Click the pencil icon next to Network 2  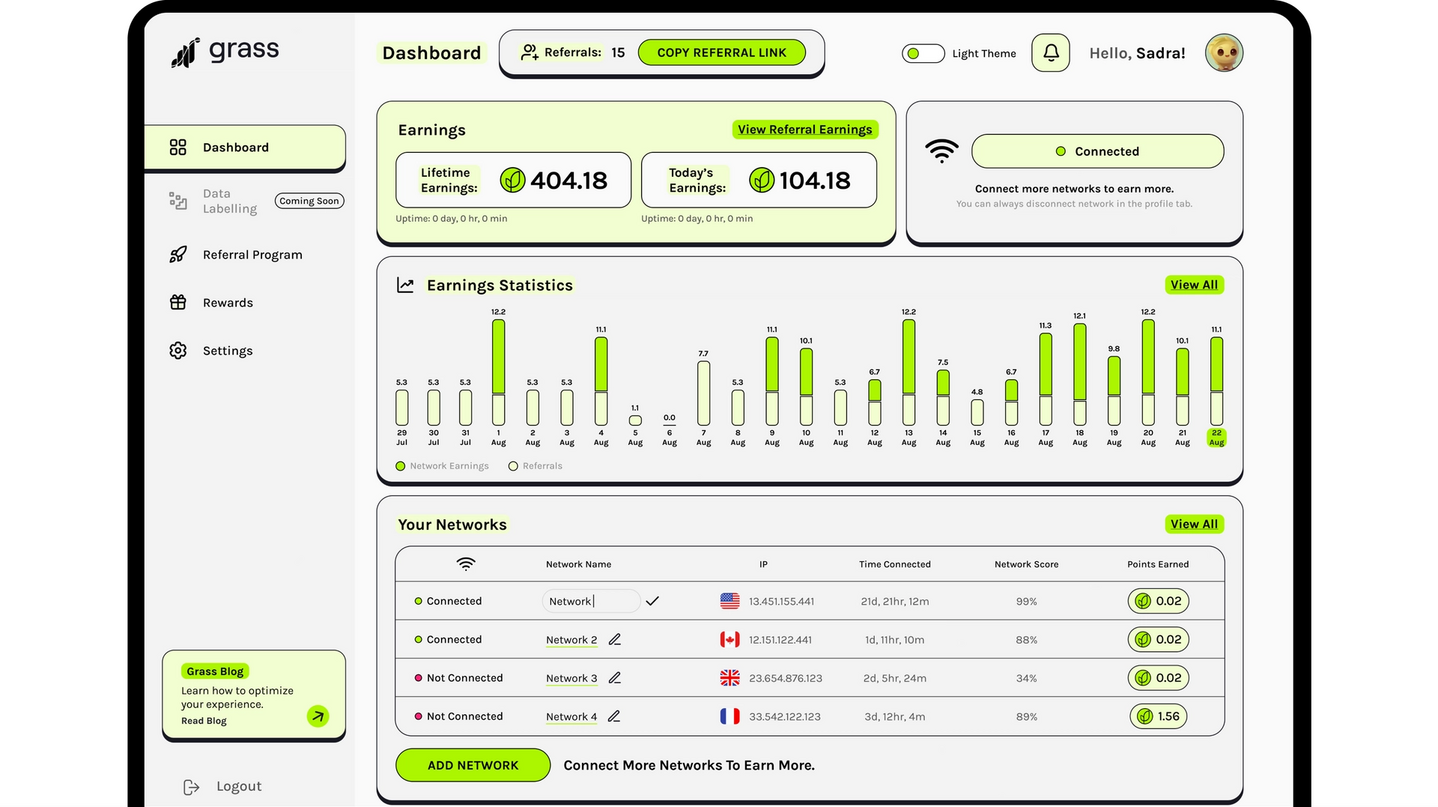pyautogui.click(x=615, y=640)
